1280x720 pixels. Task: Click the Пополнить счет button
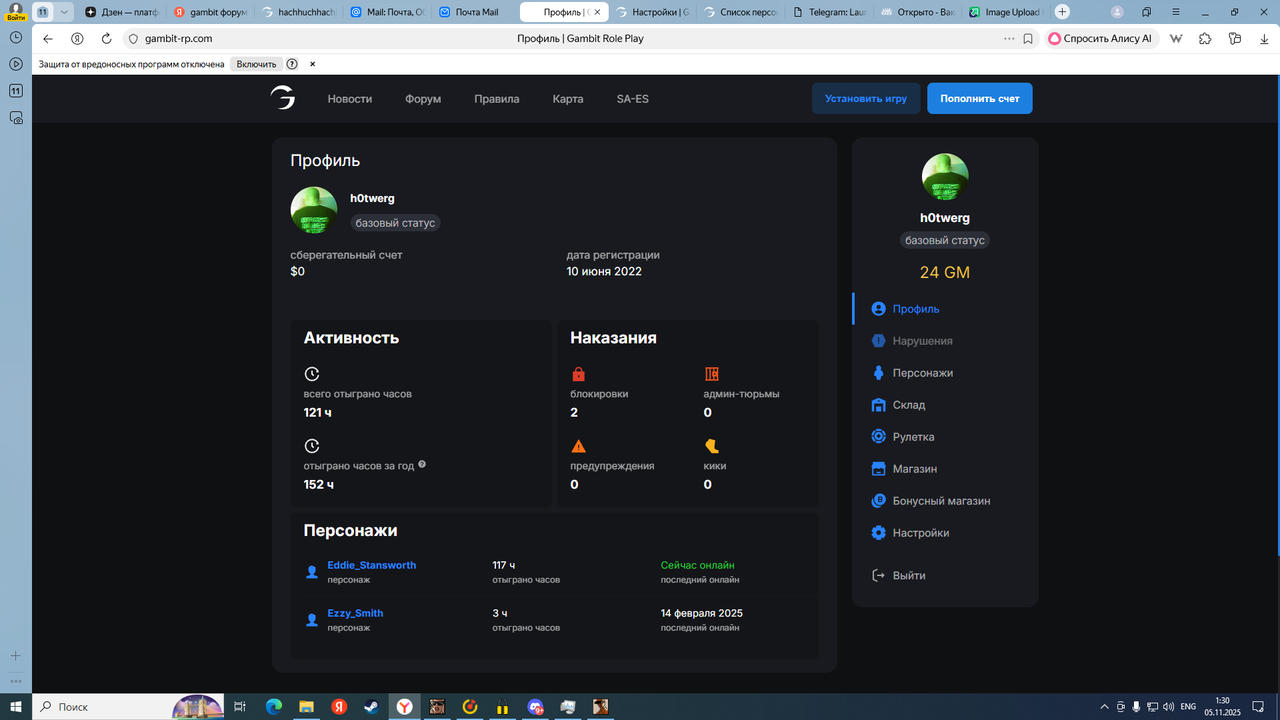(x=980, y=99)
